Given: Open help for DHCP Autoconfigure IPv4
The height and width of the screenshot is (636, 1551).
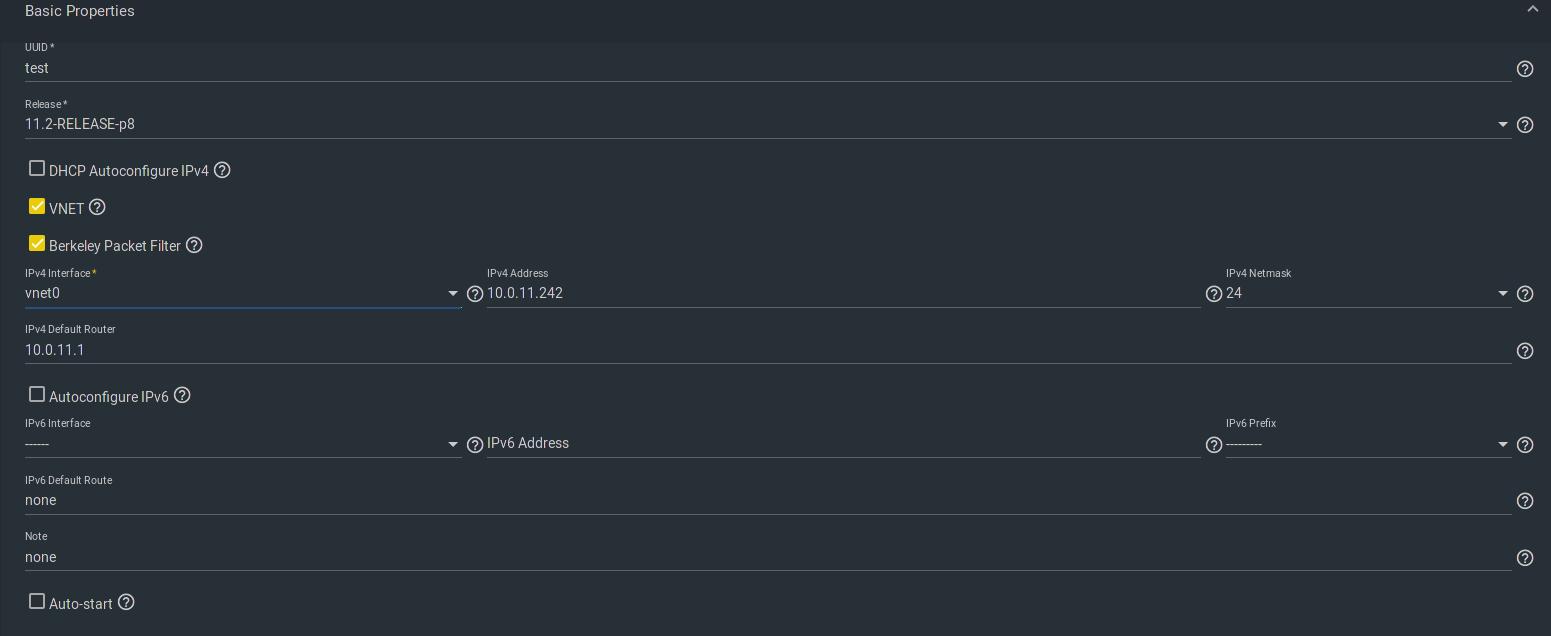Looking at the screenshot, I should 223,171.
